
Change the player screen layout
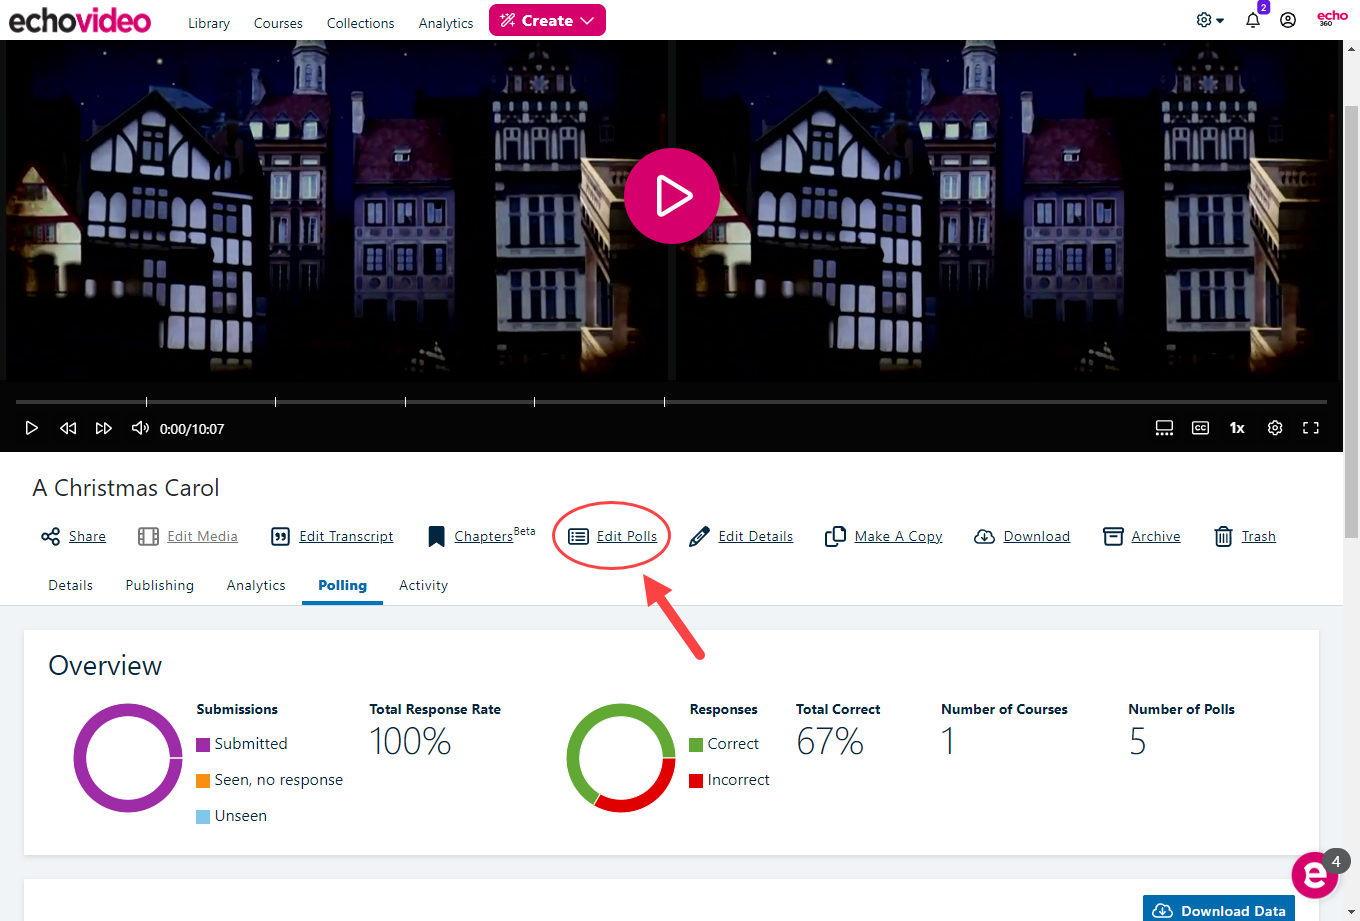click(1164, 428)
